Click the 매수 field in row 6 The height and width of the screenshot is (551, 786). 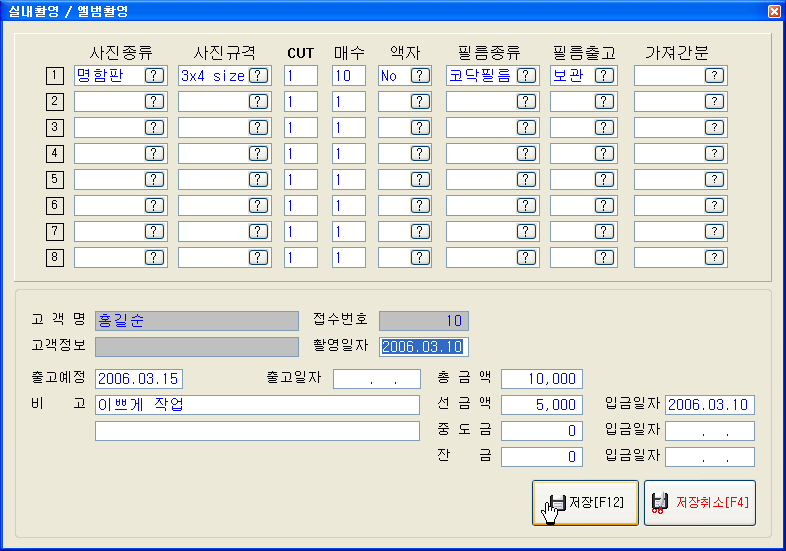click(x=349, y=206)
